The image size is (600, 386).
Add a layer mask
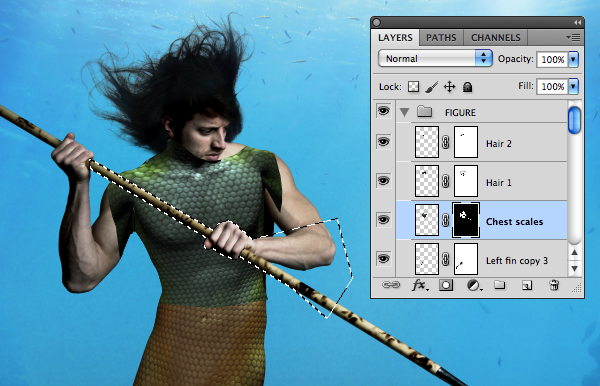pyautogui.click(x=446, y=285)
